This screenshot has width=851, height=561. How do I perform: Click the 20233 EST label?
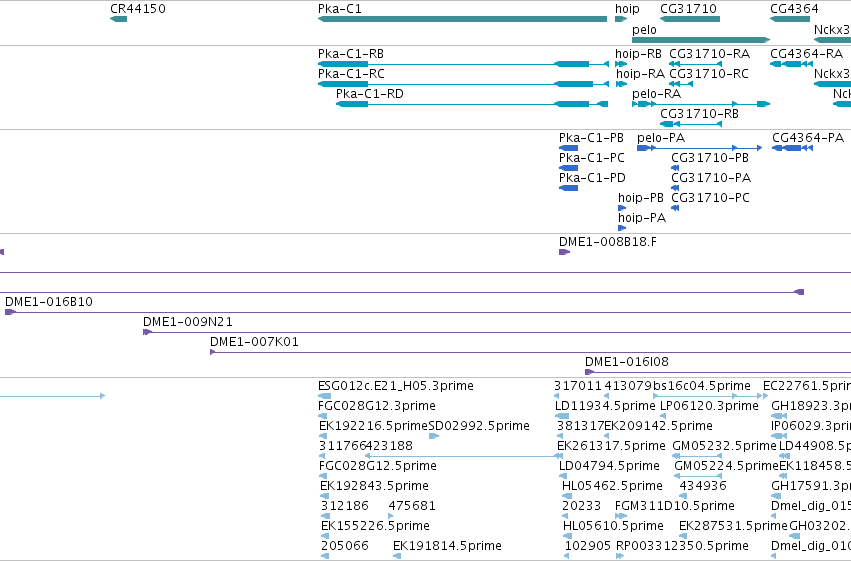point(581,507)
